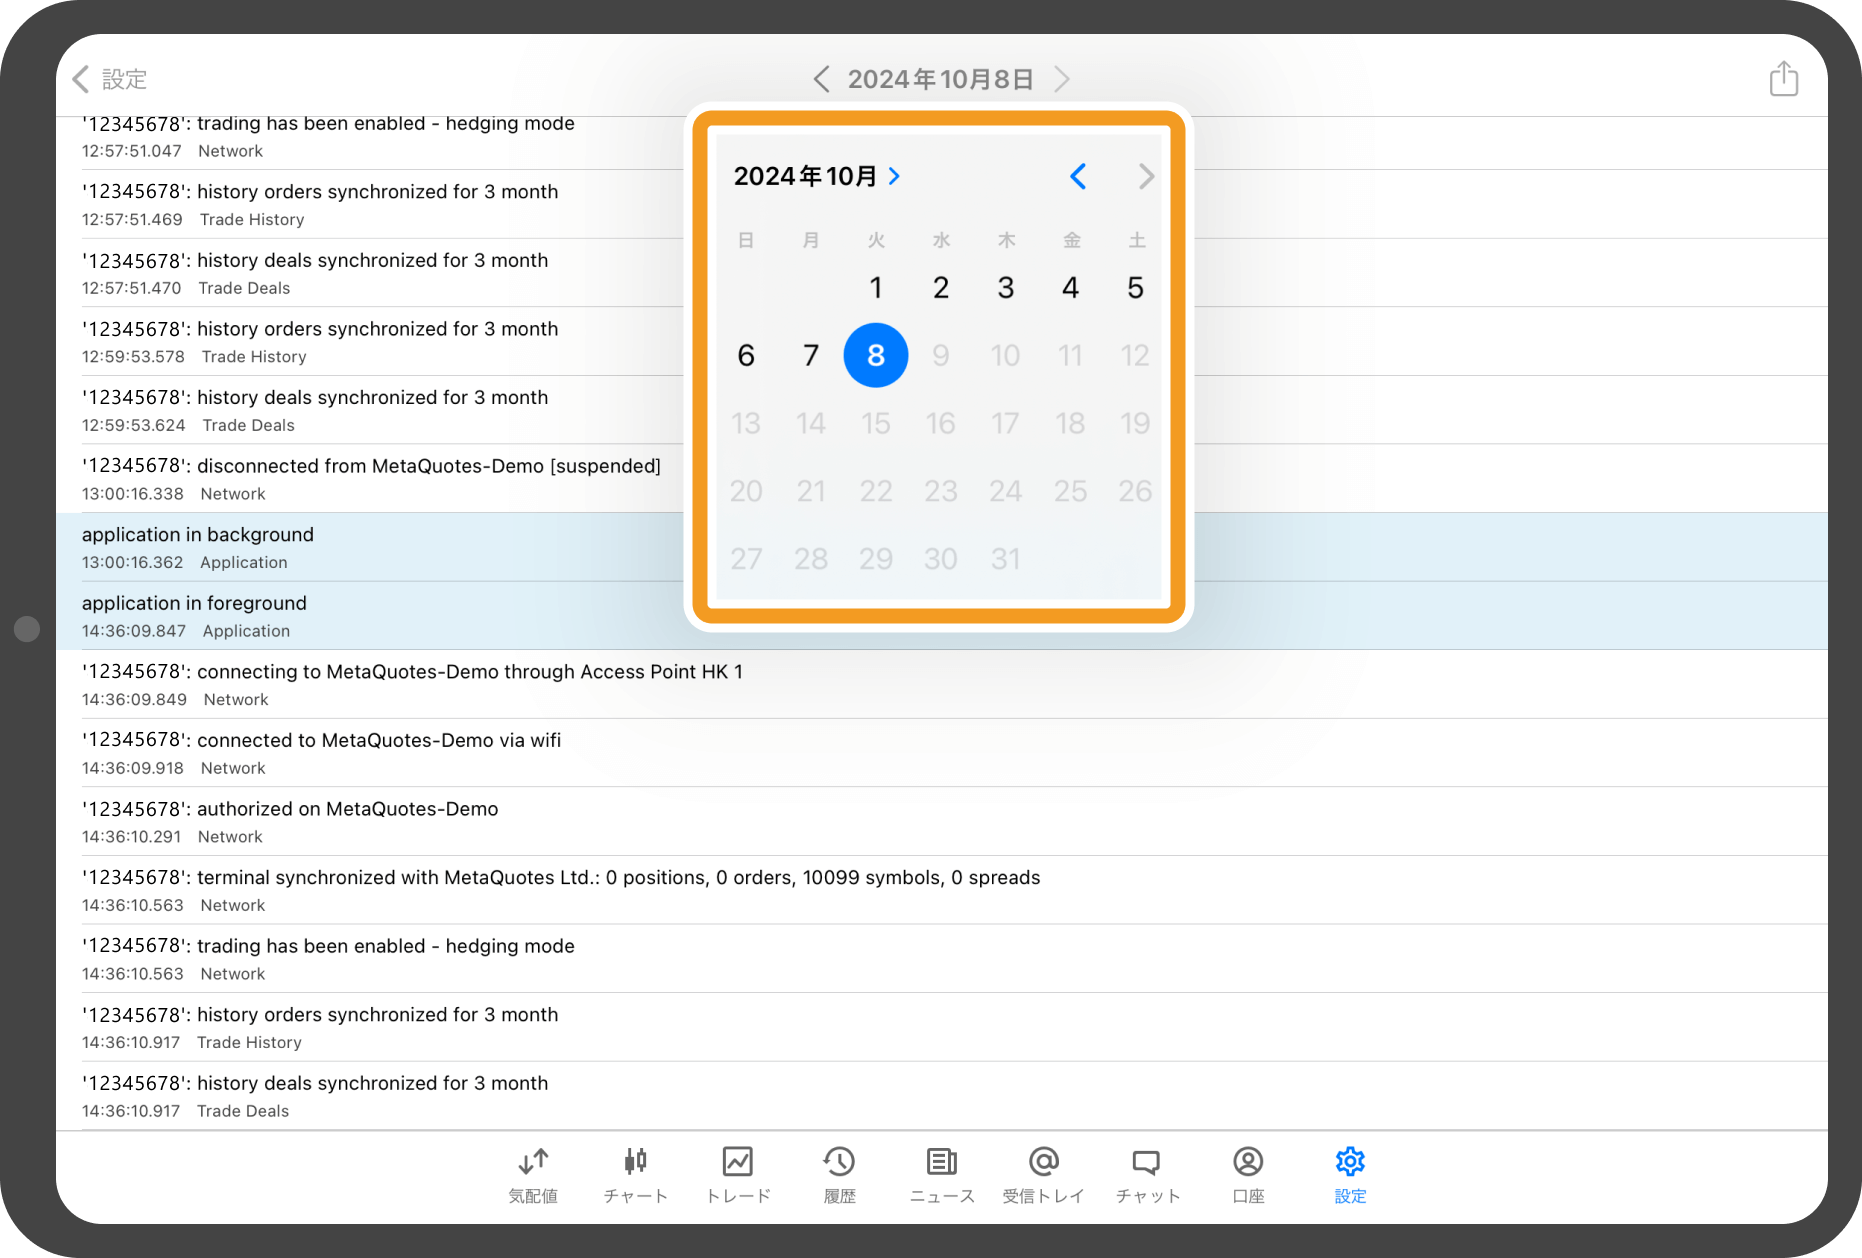Open the 受信トレイ inbox tab
Viewport: 1862px width, 1258px height.
pyautogui.click(x=1043, y=1175)
